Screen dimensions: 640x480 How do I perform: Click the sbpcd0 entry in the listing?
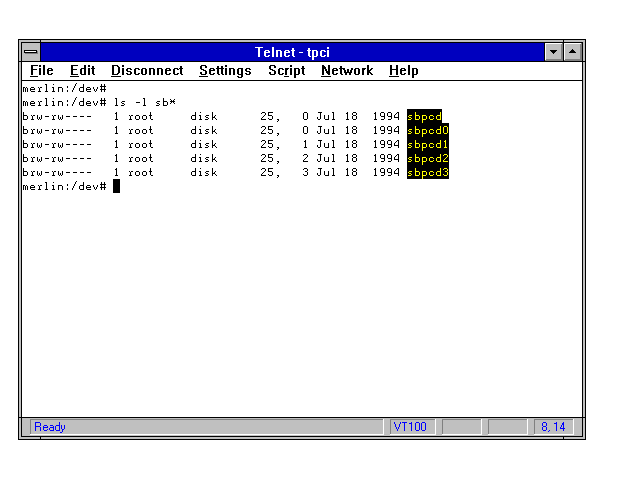428,130
